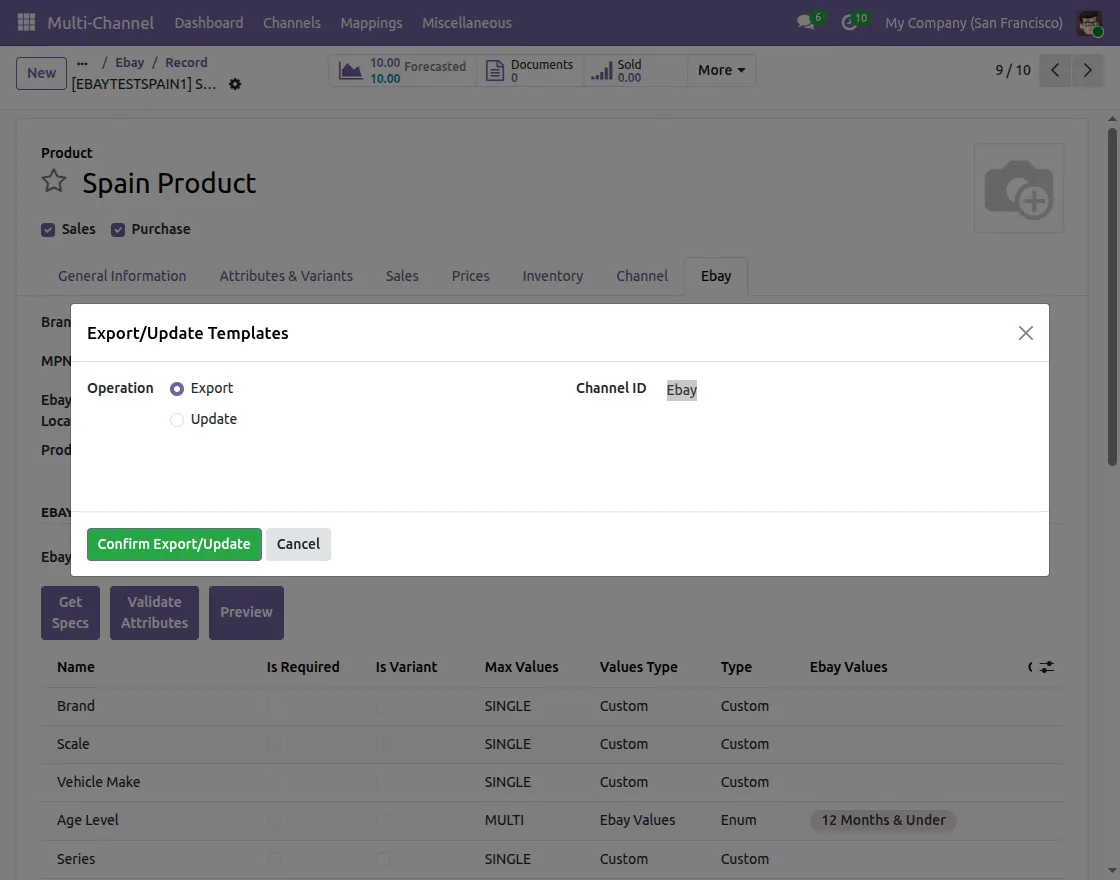Open the Forecasted chart stat button
The image size is (1120, 880).
[x=402, y=71]
